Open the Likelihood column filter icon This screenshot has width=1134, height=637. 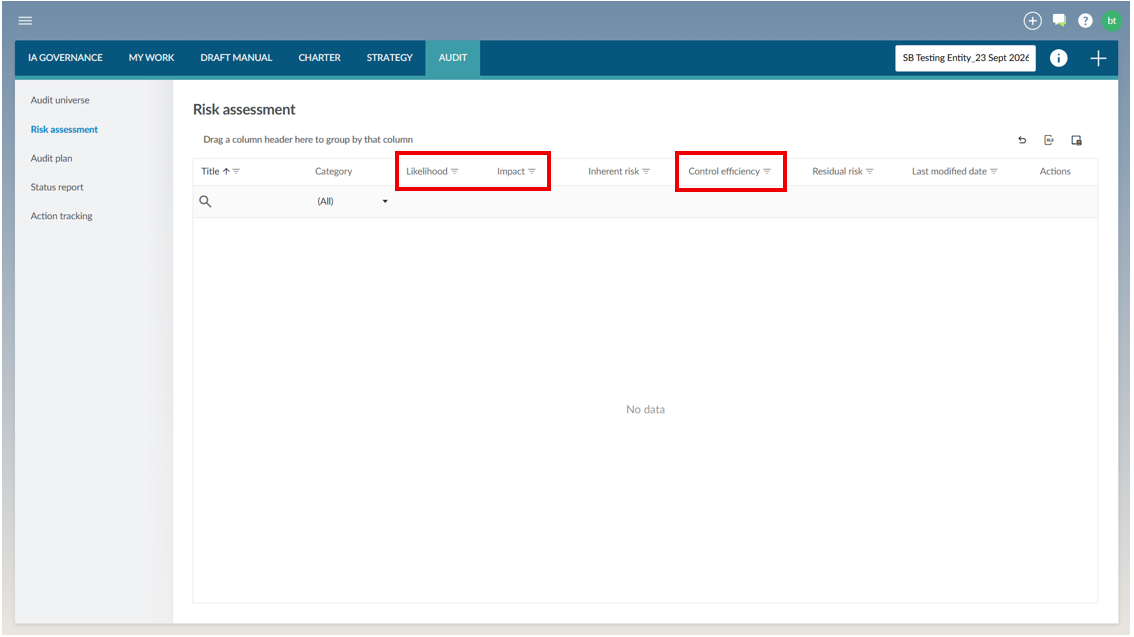tap(455, 171)
